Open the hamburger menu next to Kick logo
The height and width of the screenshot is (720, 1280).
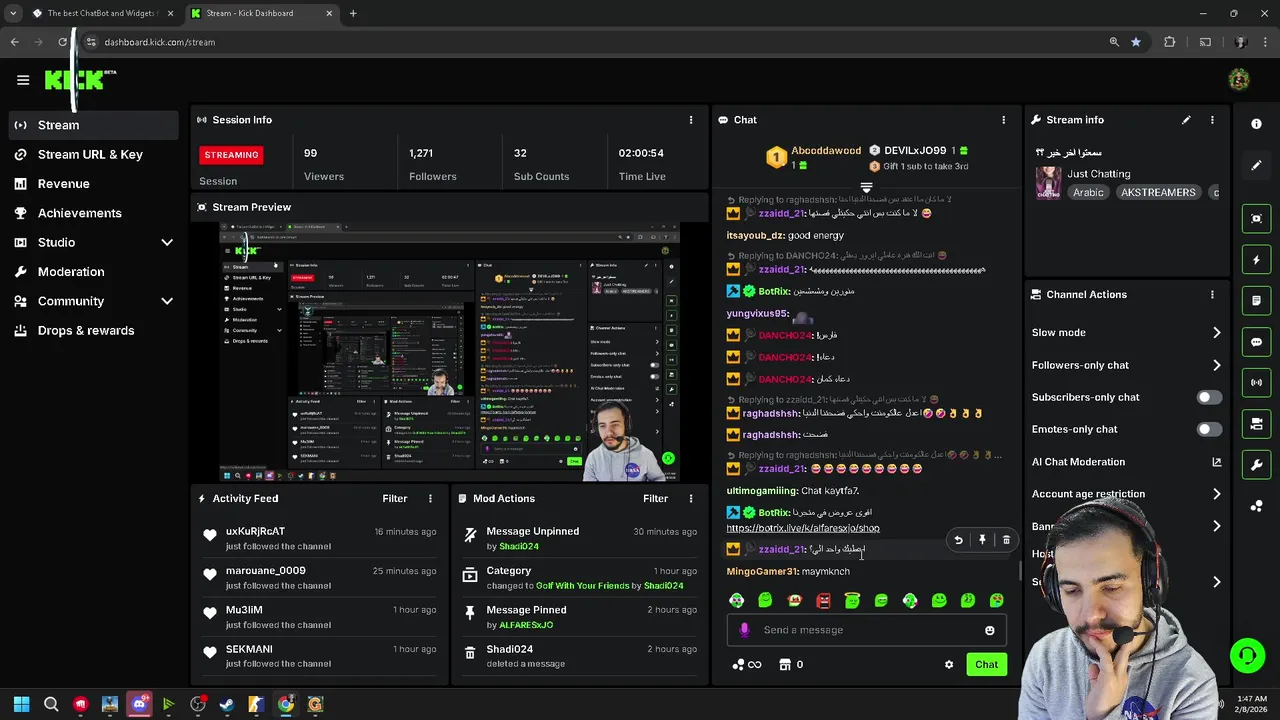(23, 80)
